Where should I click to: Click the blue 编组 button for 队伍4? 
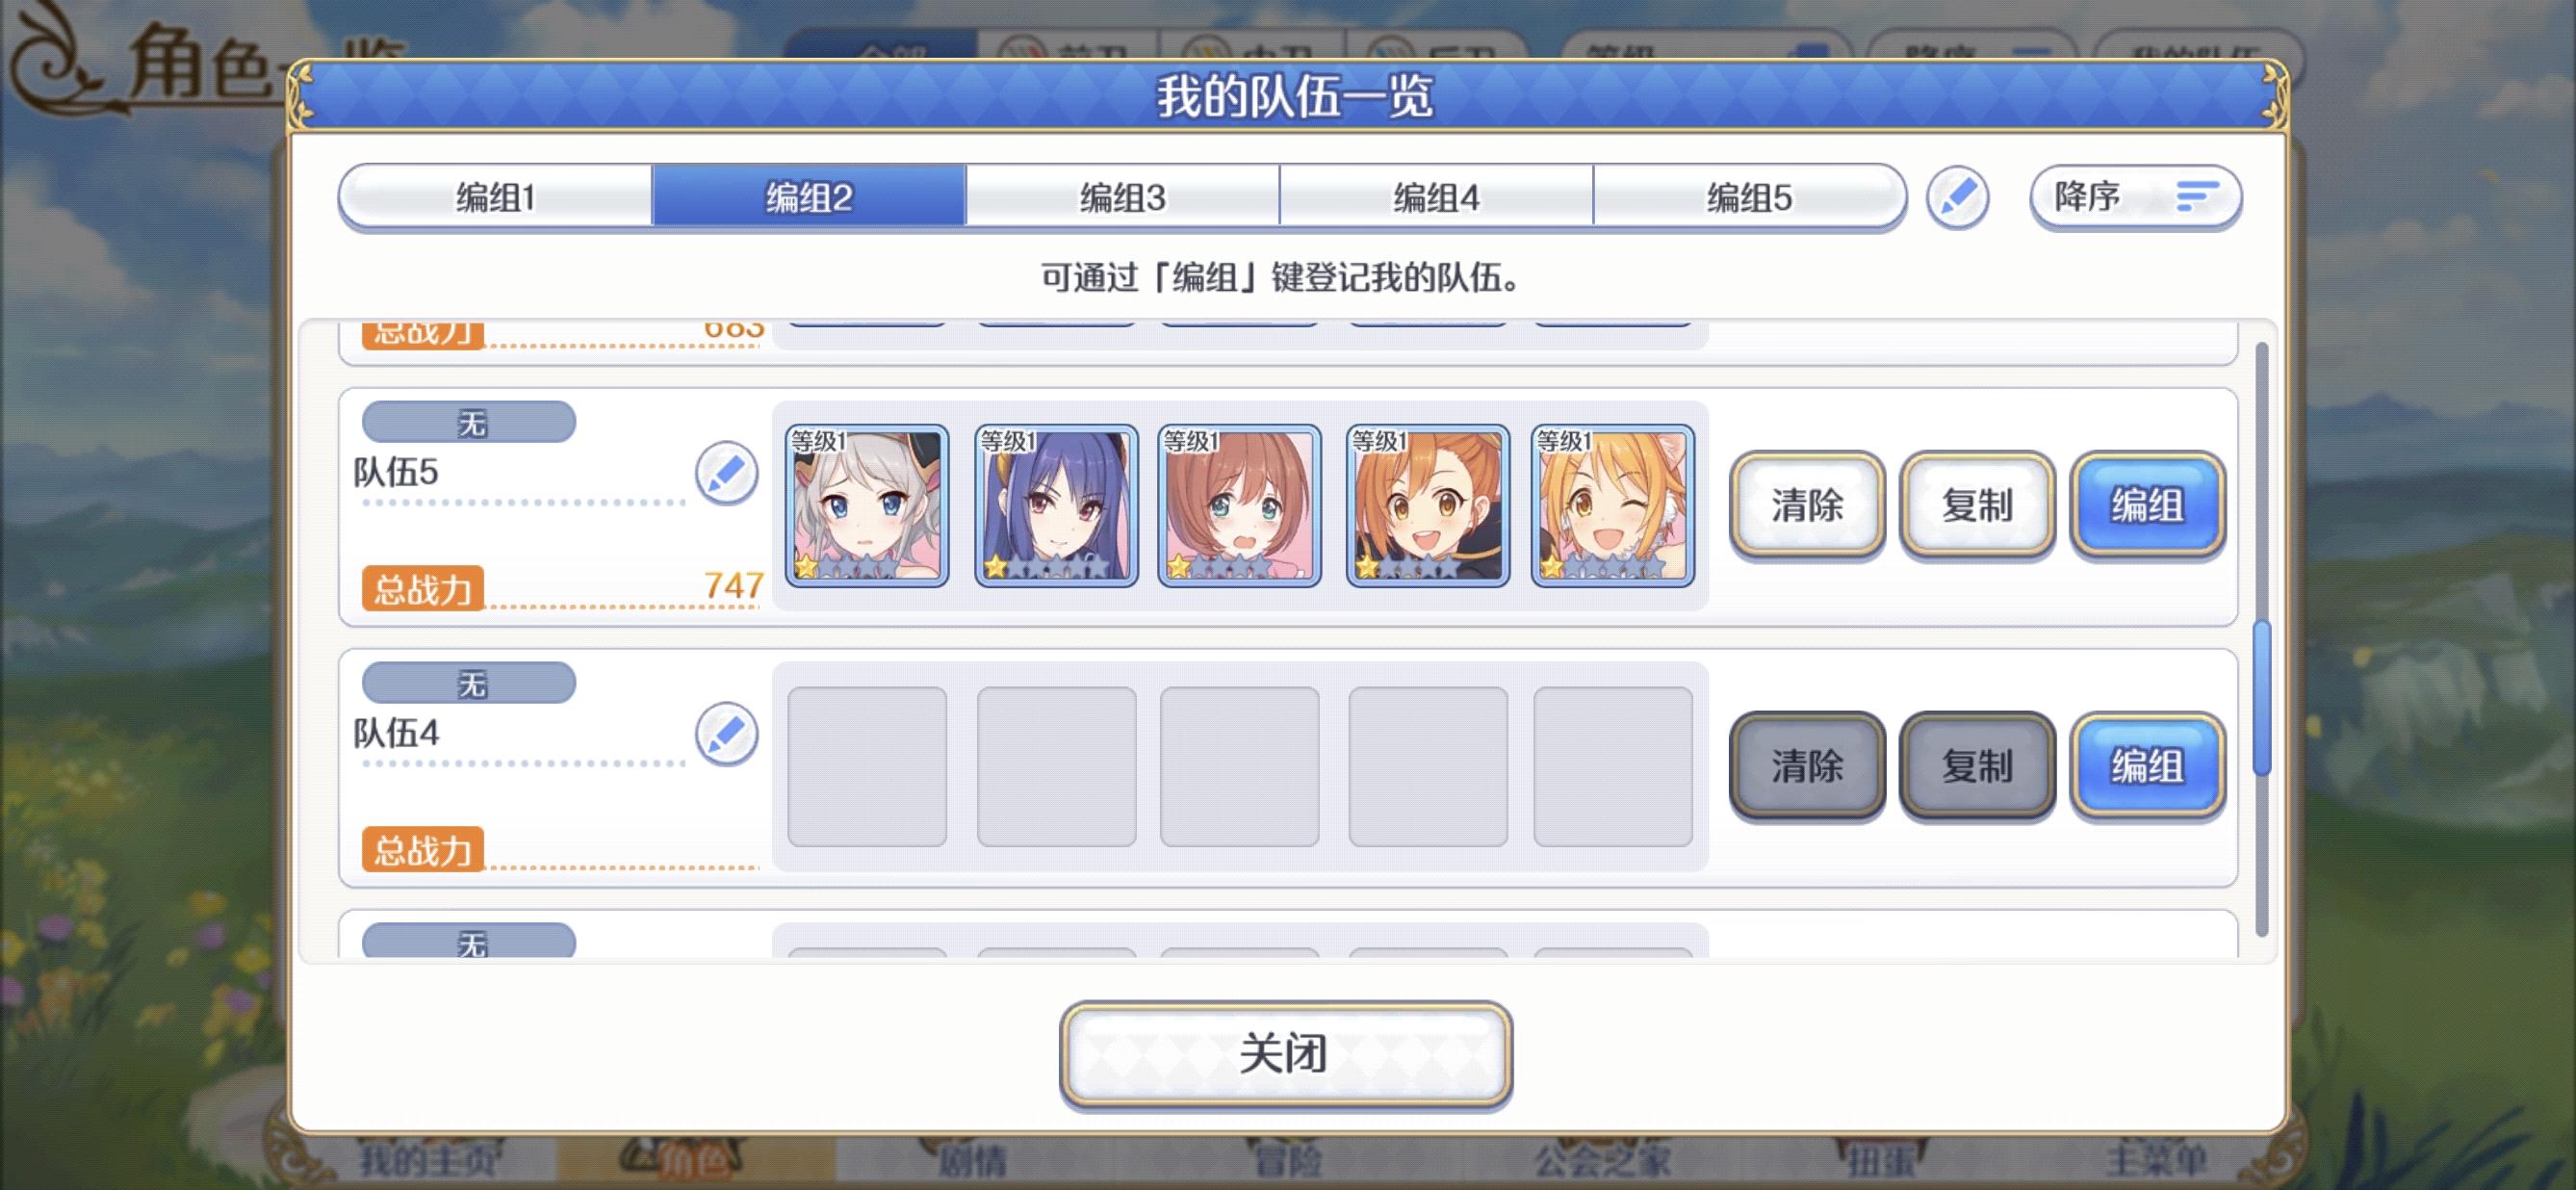pos(2147,766)
